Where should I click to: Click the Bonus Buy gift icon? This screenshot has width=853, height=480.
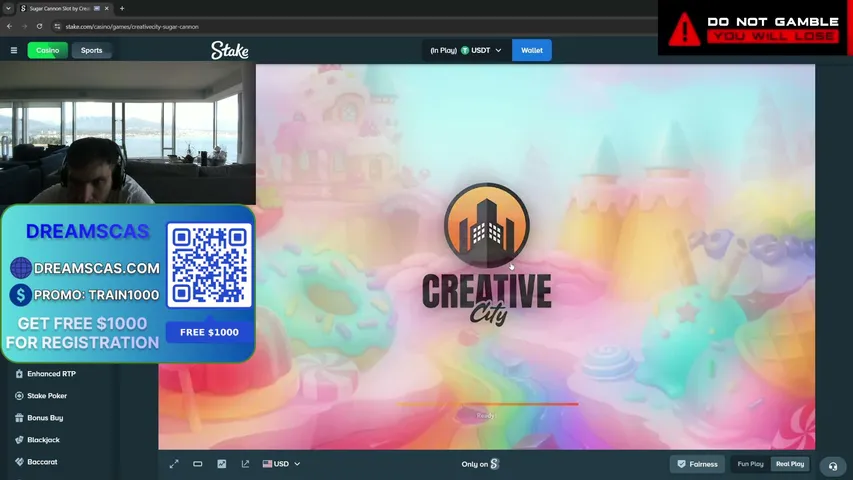(19, 418)
